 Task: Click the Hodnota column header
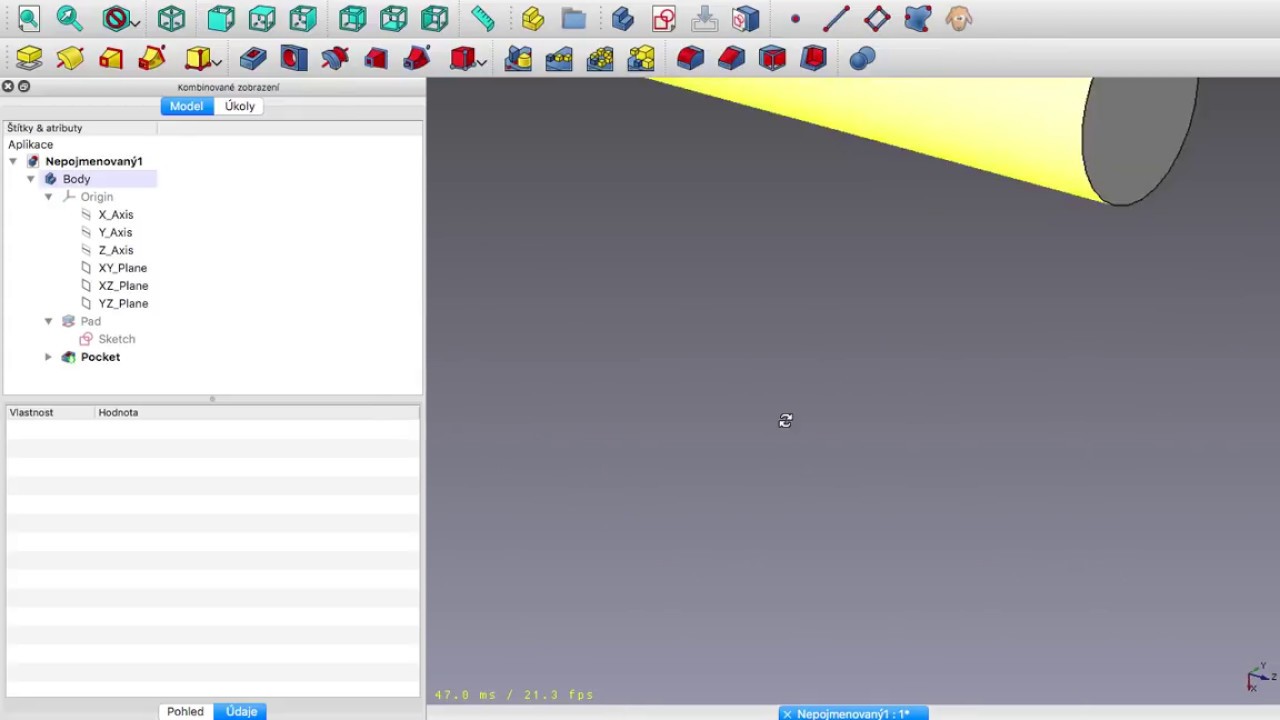[x=257, y=412]
